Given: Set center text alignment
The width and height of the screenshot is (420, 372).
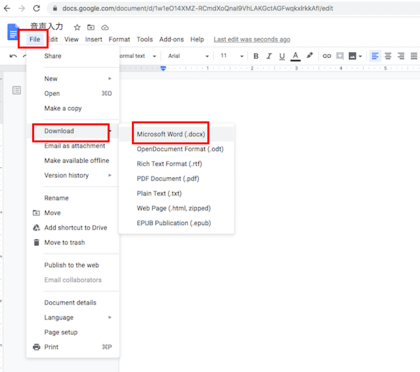Looking at the screenshot, I should (x=388, y=56).
